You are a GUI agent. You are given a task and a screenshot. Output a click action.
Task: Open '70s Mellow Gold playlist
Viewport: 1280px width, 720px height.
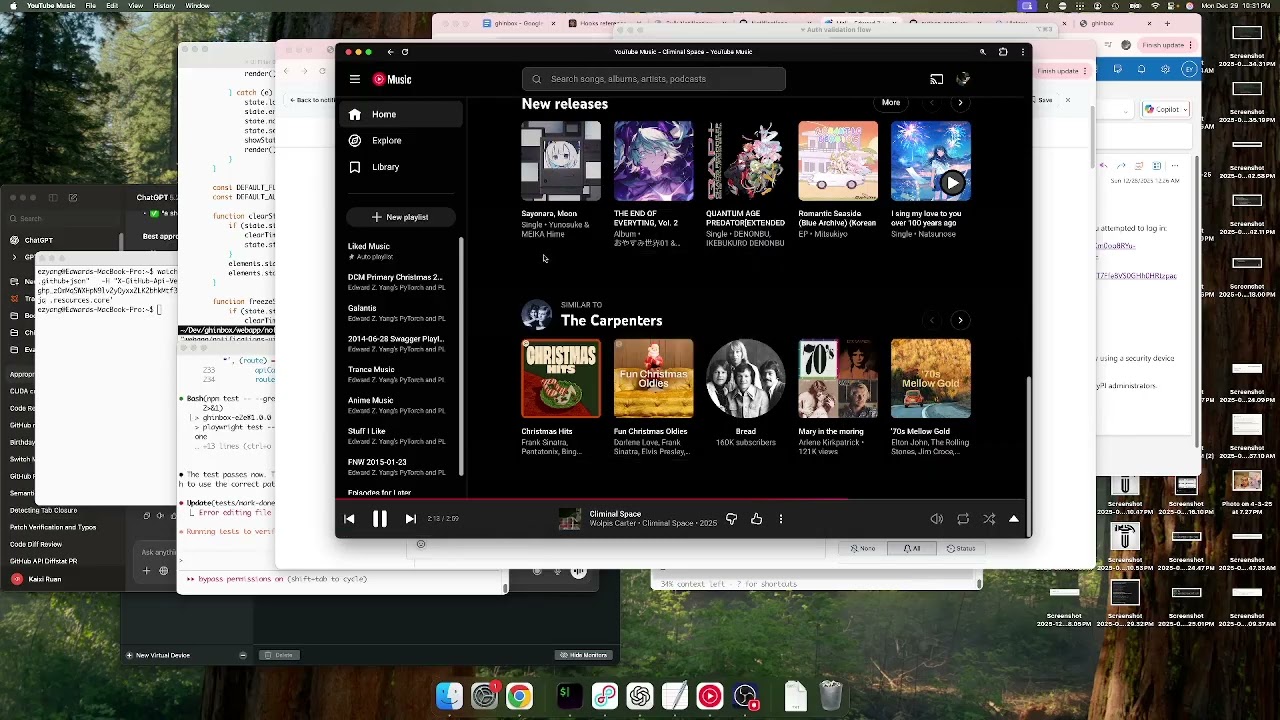[930, 378]
